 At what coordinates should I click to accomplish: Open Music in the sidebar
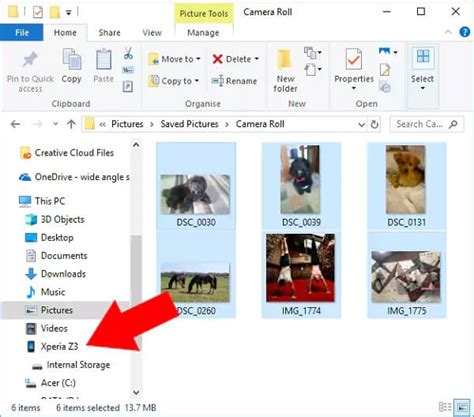click(x=45, y=292)
